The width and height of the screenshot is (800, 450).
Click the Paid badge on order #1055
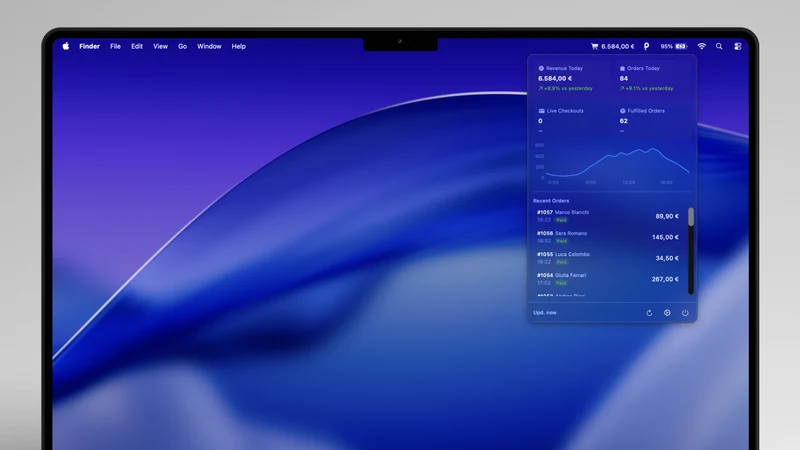pos(561,262)
